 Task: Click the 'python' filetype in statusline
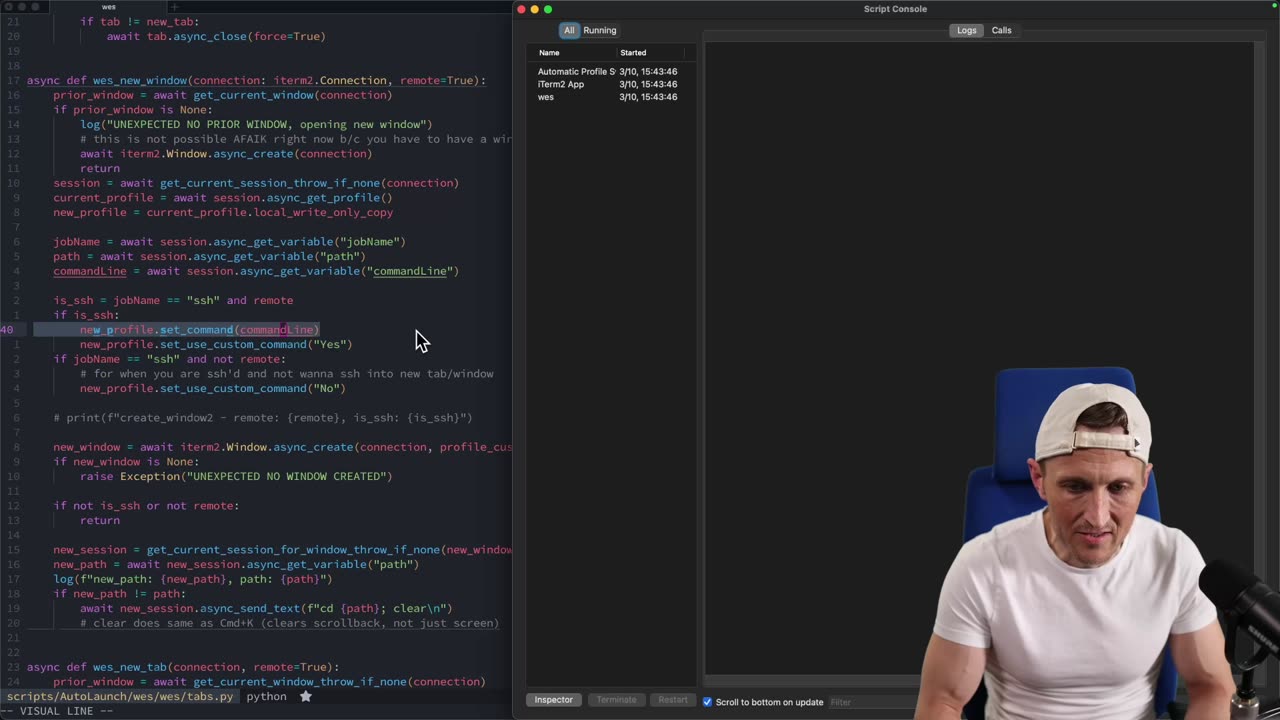(x=267, y=696)
